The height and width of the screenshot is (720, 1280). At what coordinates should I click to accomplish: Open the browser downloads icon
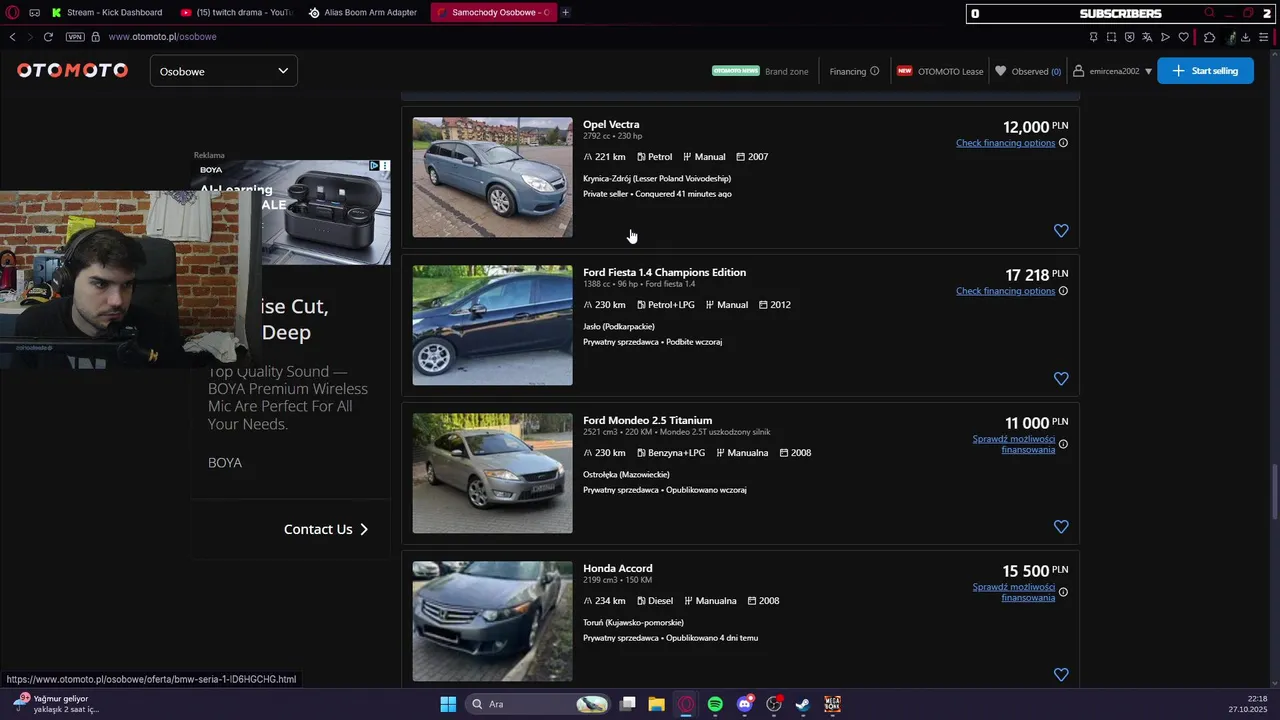[x=1245, y=37]
